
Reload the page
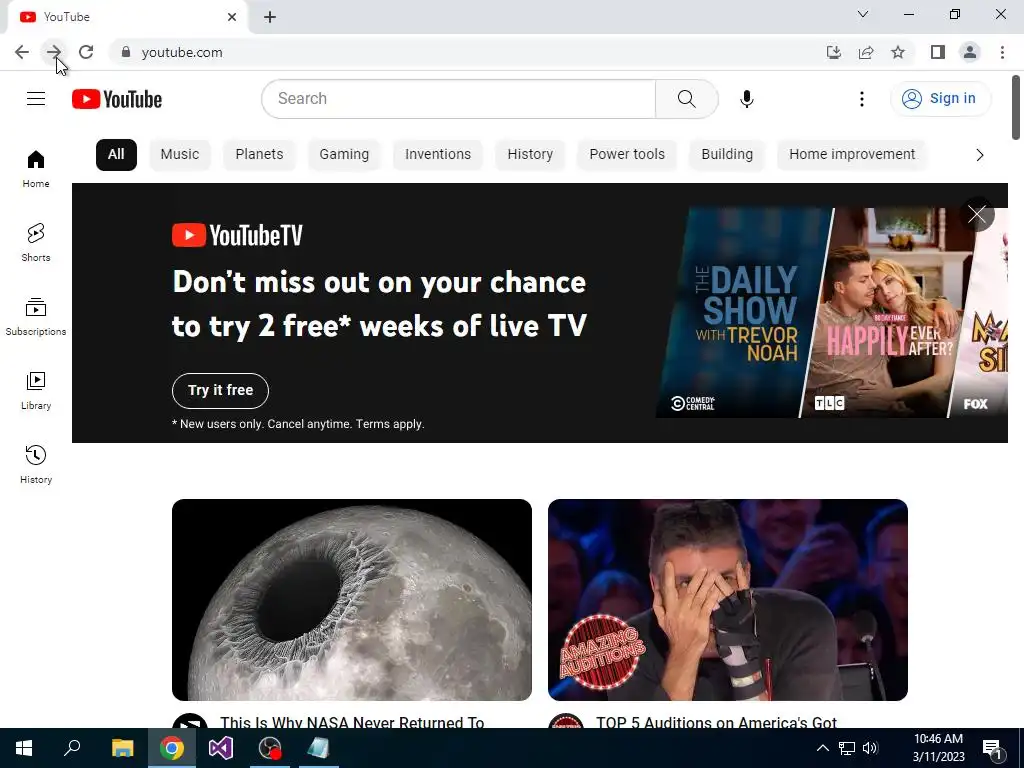tap(86, 52)
